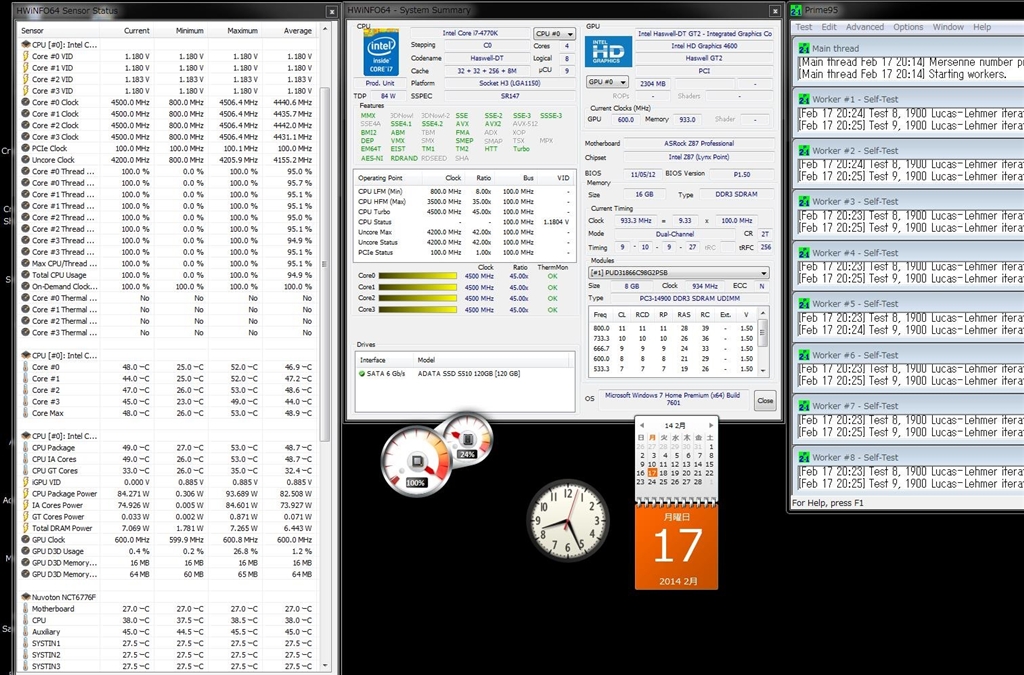
Task: Click the GPU Clock sensor icon
Action: point(25,540)
